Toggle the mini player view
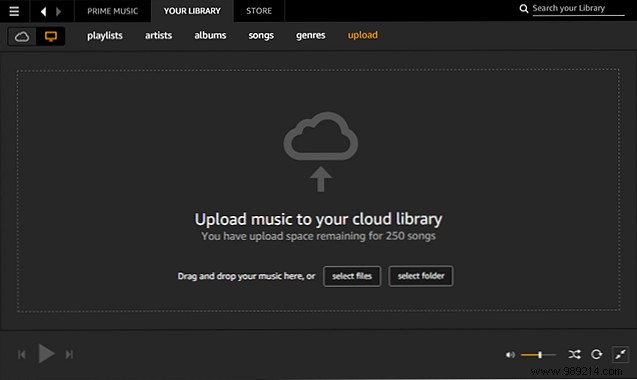Screen dimensions: 637x380 (620, 354)
